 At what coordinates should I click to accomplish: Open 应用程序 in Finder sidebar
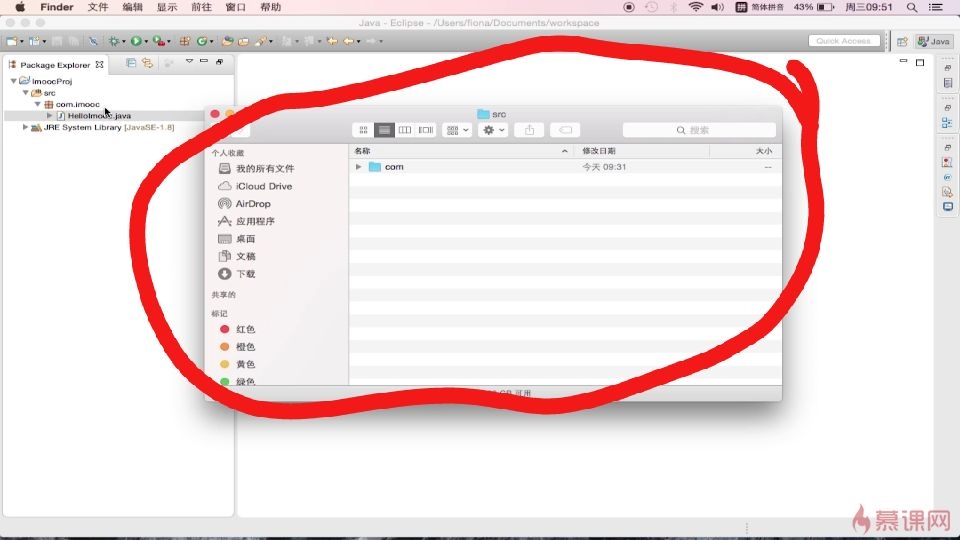[x=247, y=221]
